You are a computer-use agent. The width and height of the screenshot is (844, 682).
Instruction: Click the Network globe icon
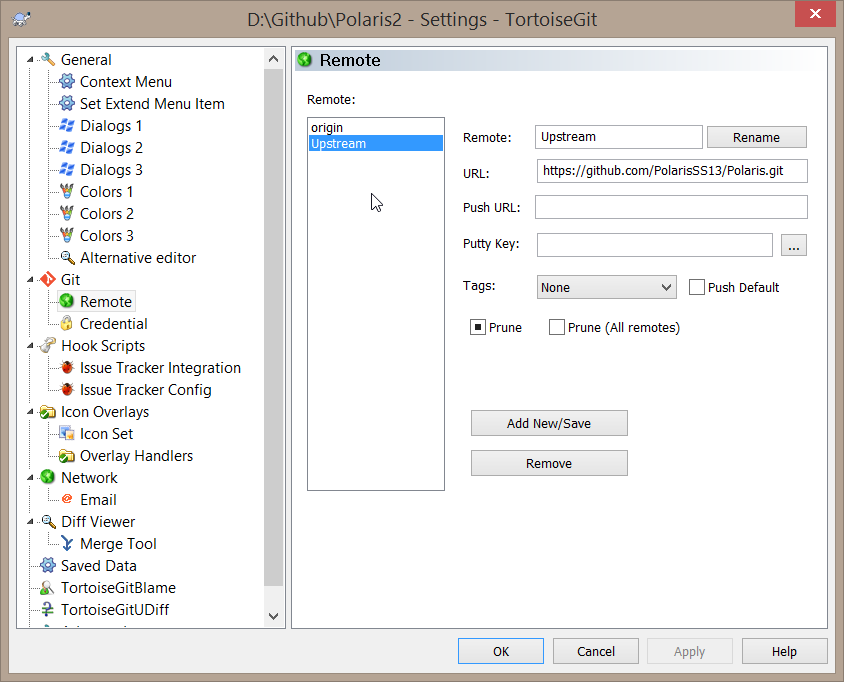[48, 477]
